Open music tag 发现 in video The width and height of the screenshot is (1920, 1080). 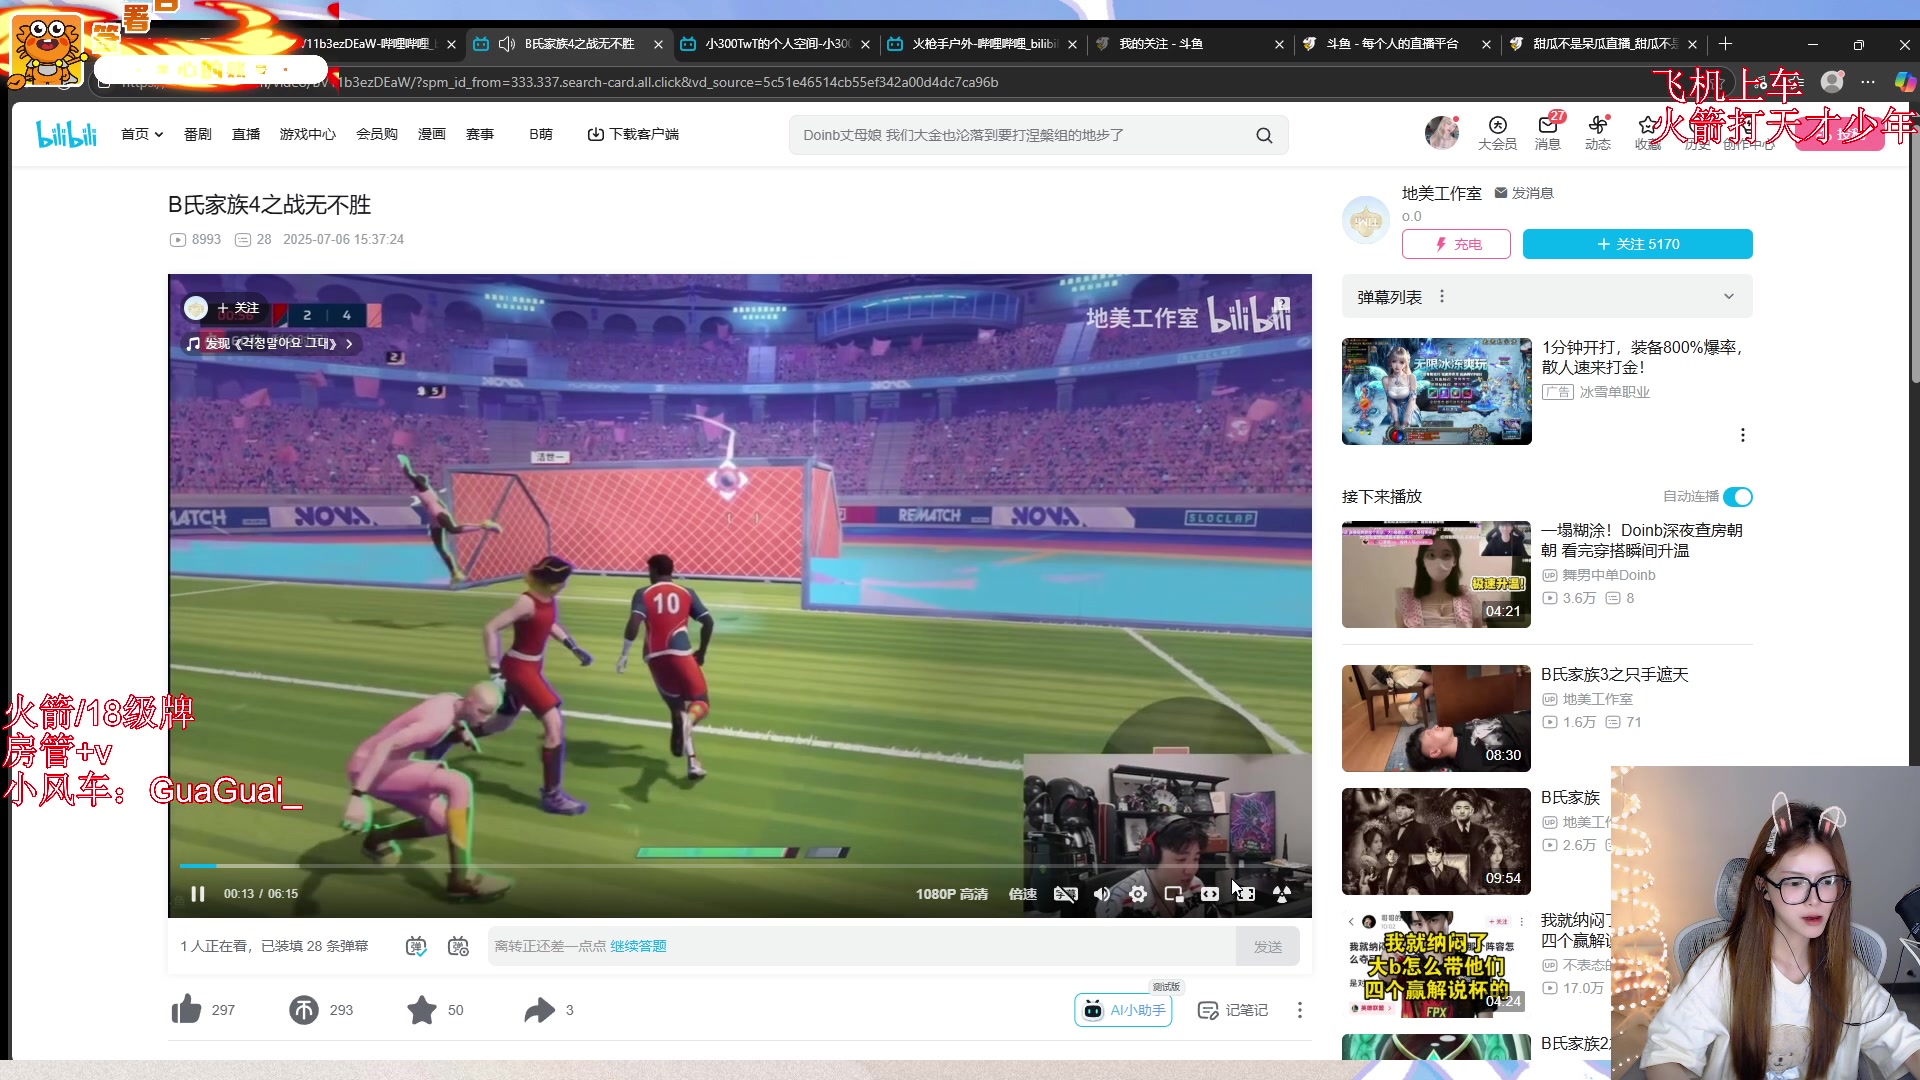click(269, 343)
